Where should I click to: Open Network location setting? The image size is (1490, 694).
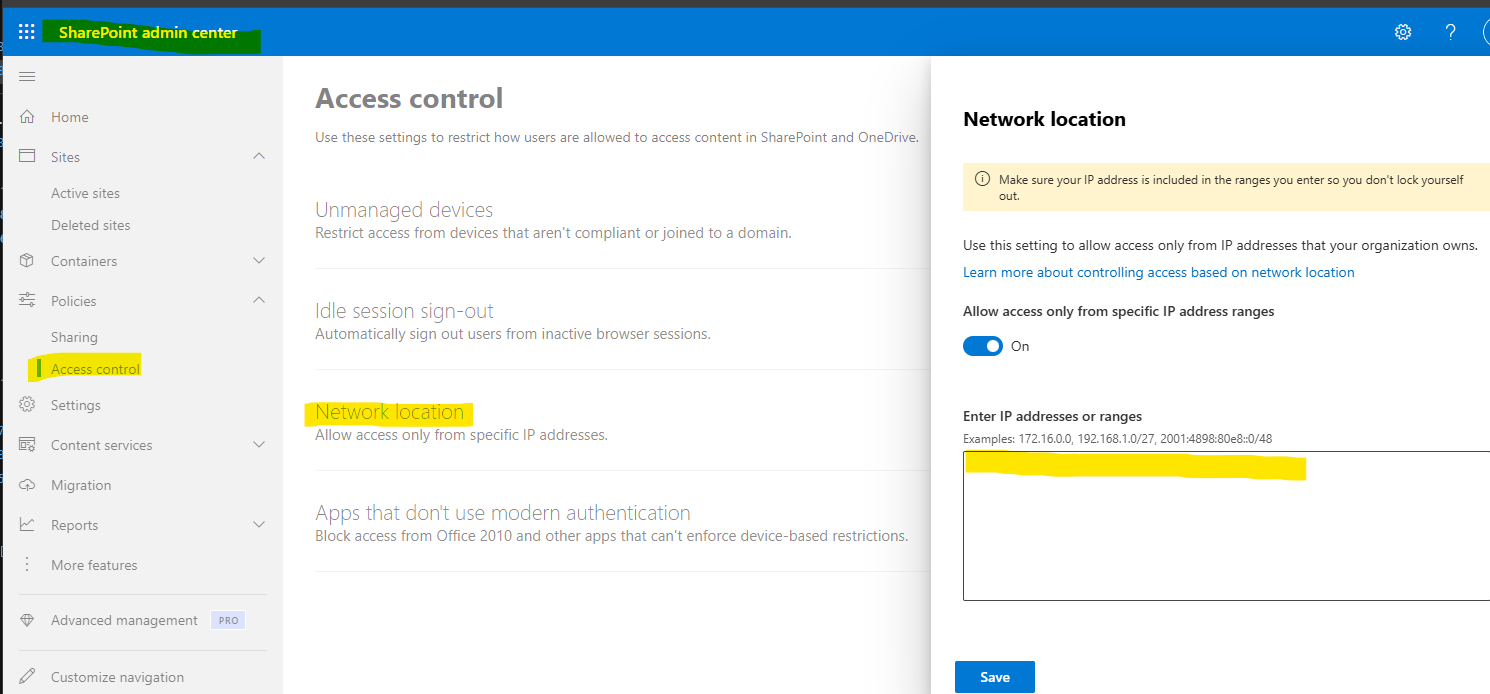pos(389,412)
